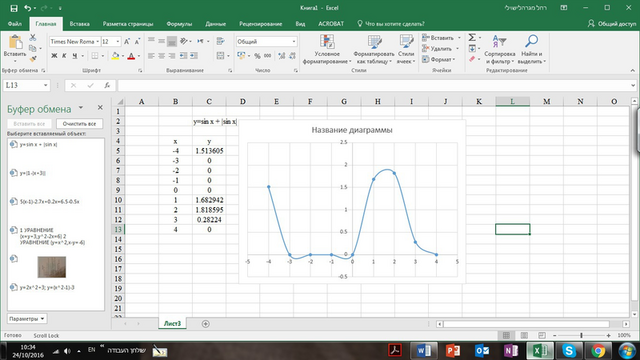Click the insert function fx icon
The height and width of the screenshot is (360, 640).
(107, 85)
